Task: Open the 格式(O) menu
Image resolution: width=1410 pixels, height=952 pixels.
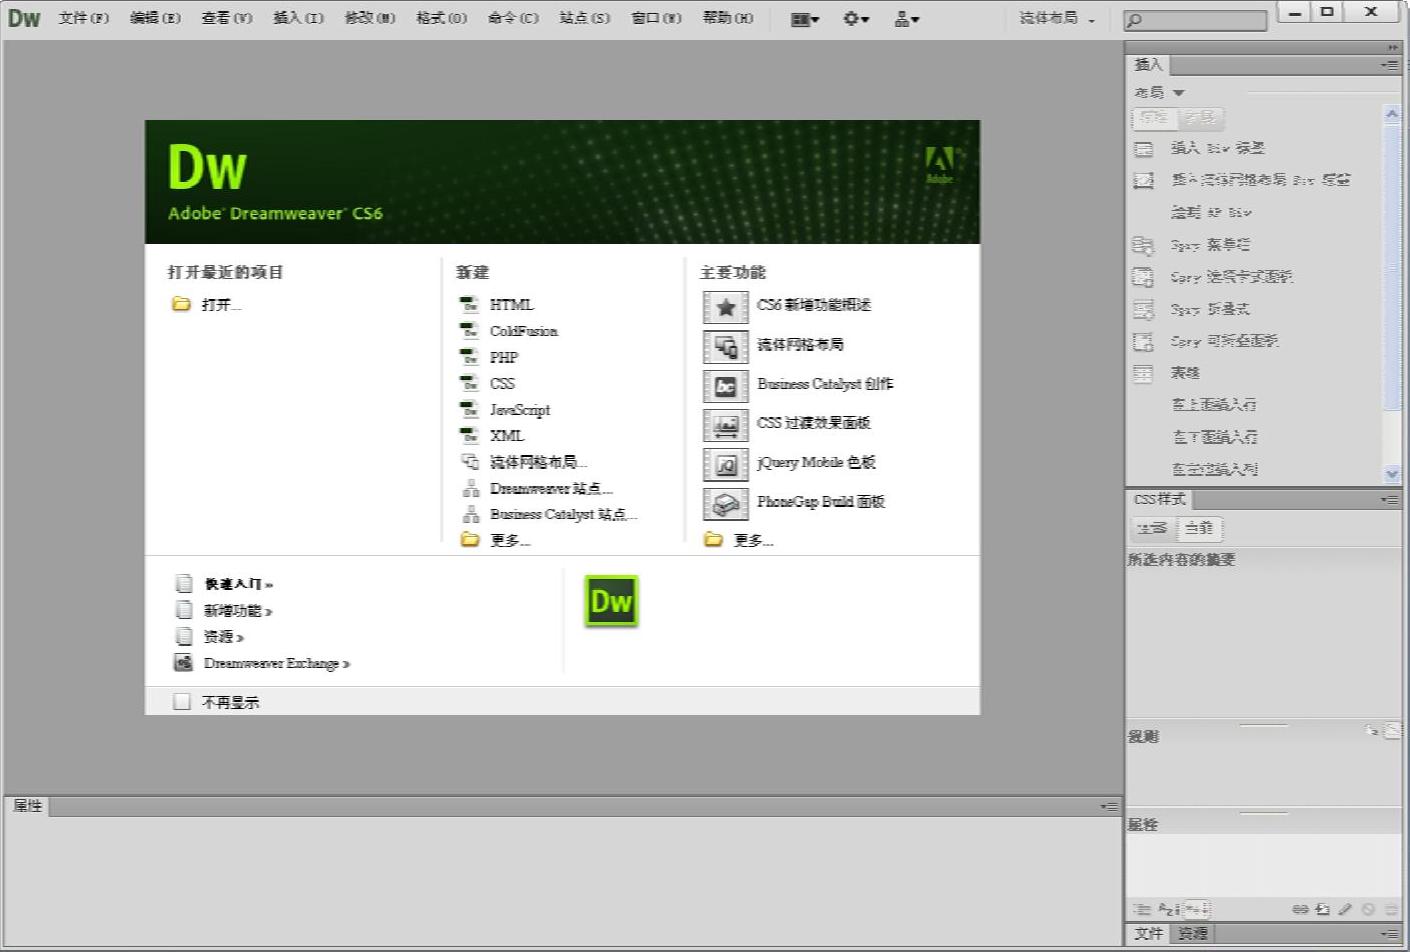Action: [x=442, y=18]
